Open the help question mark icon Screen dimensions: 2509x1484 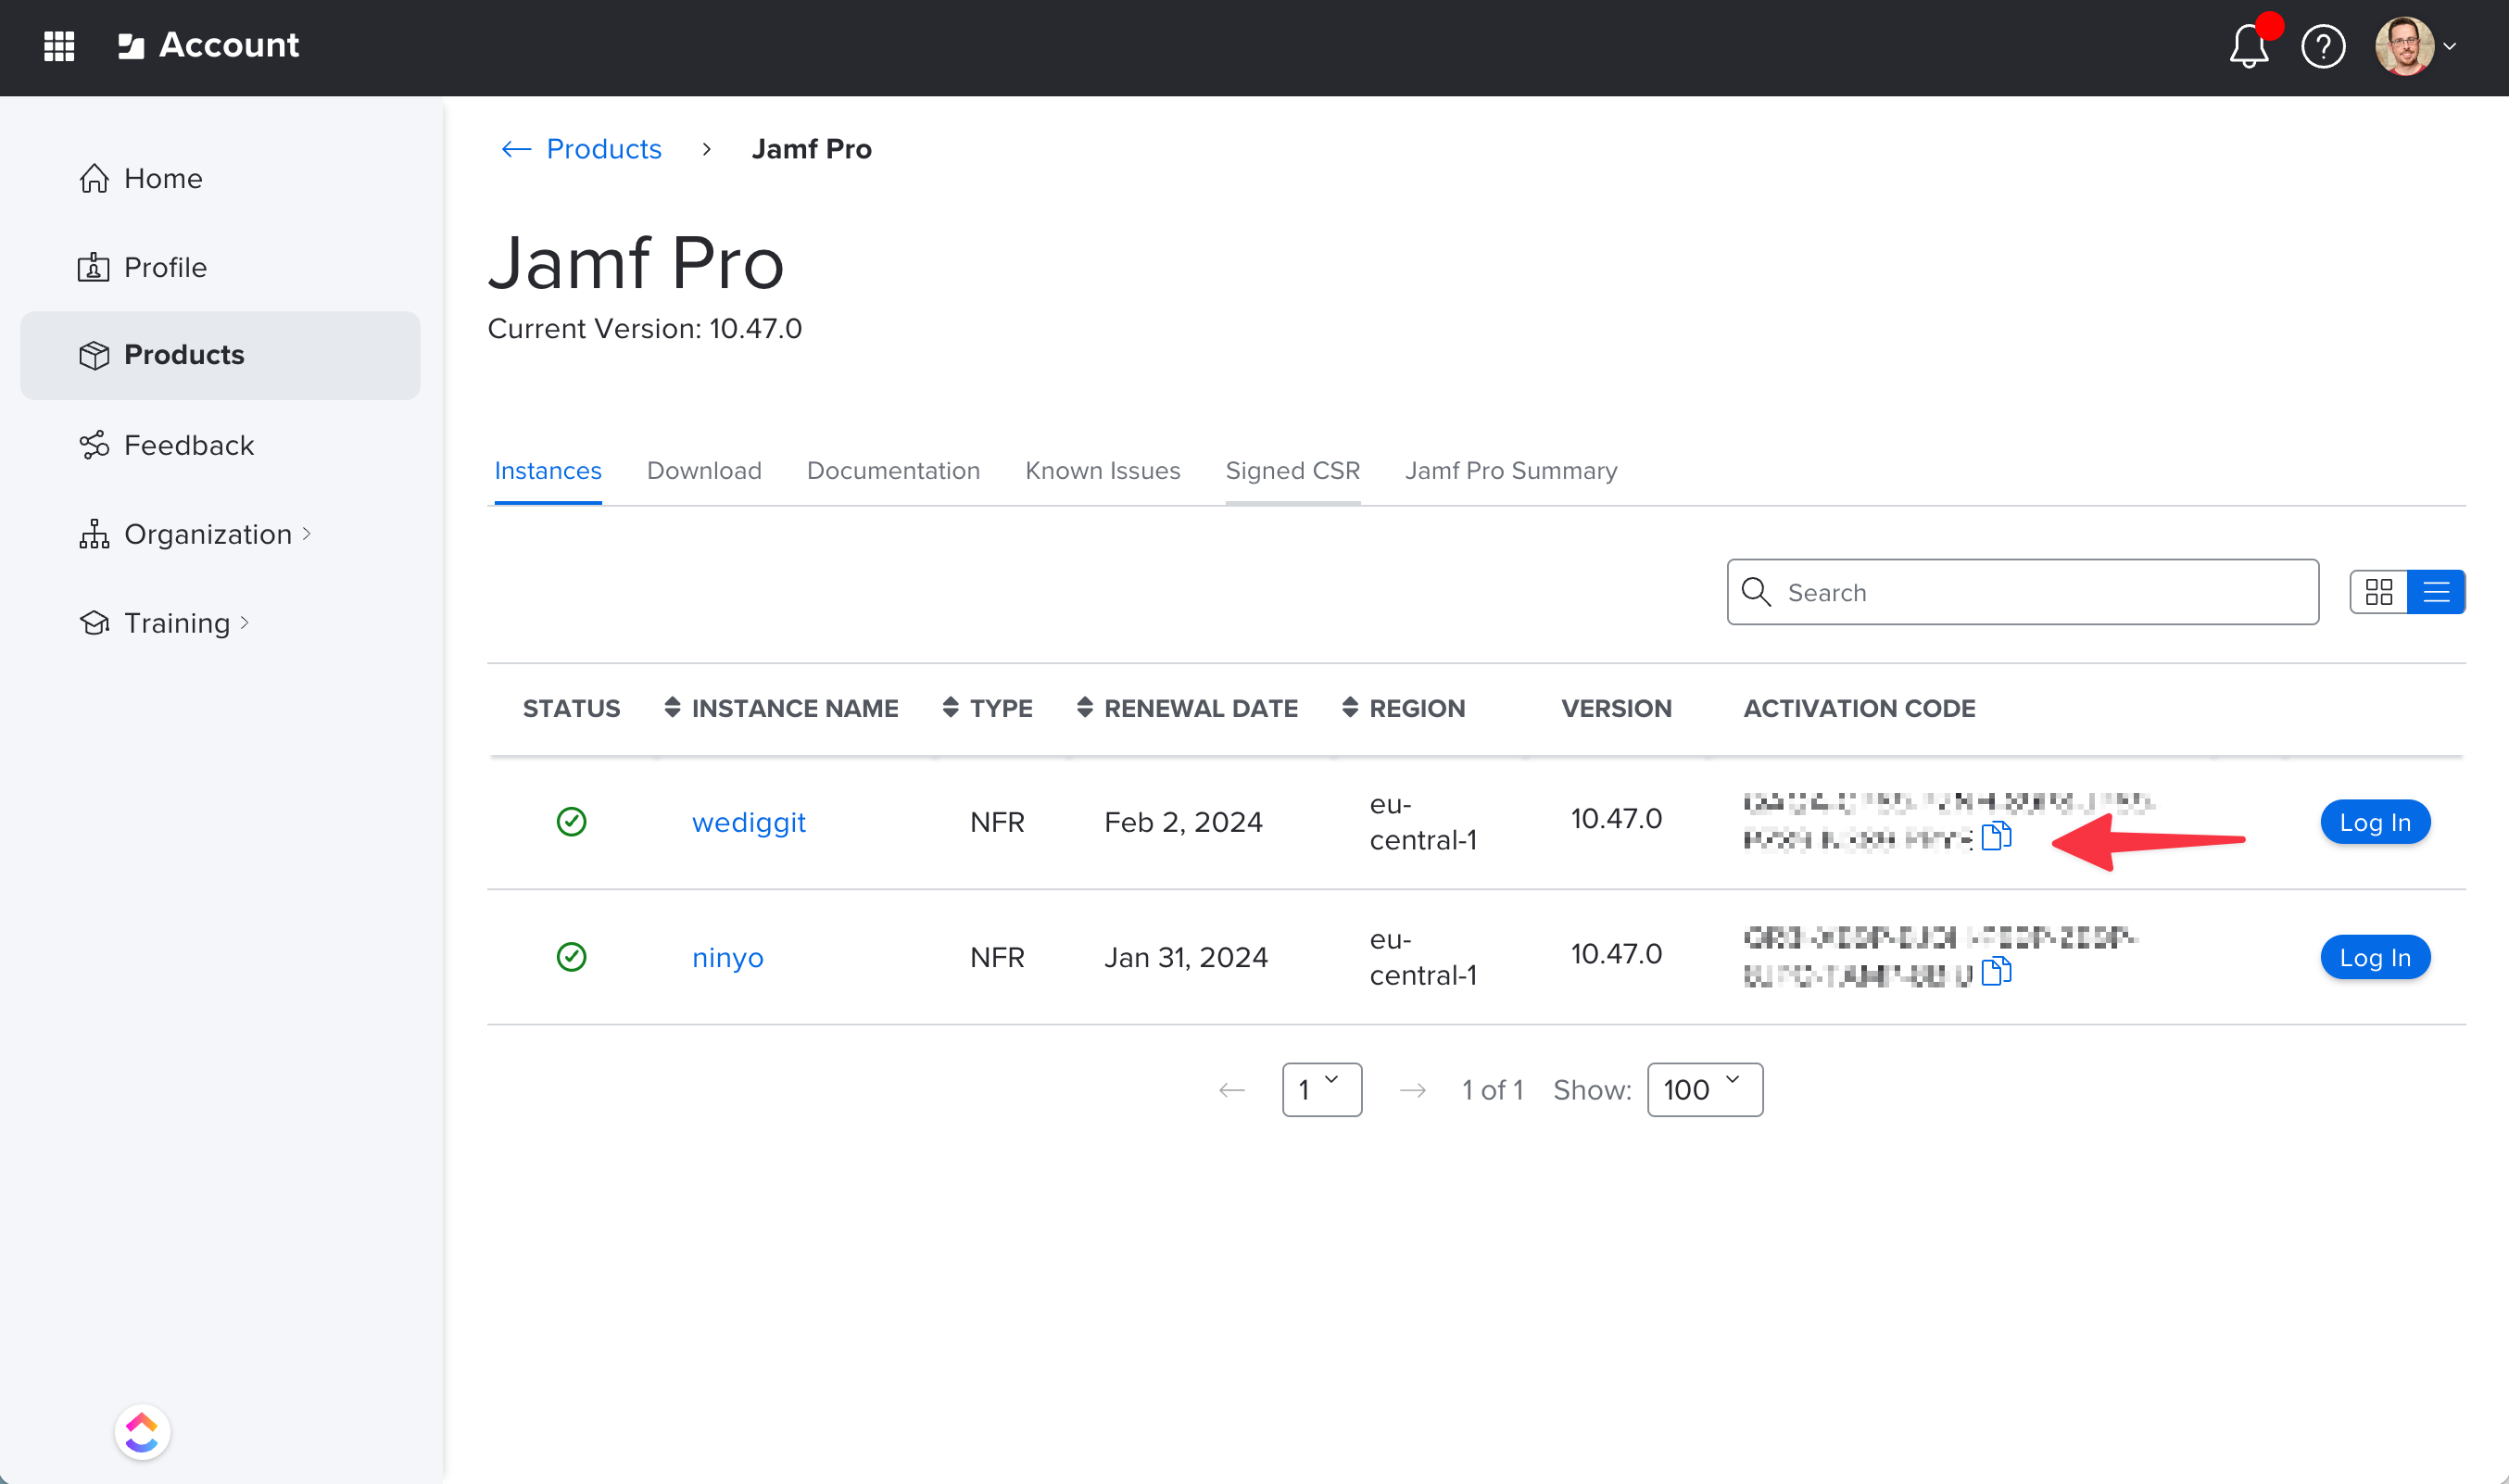coord(2322,47)
